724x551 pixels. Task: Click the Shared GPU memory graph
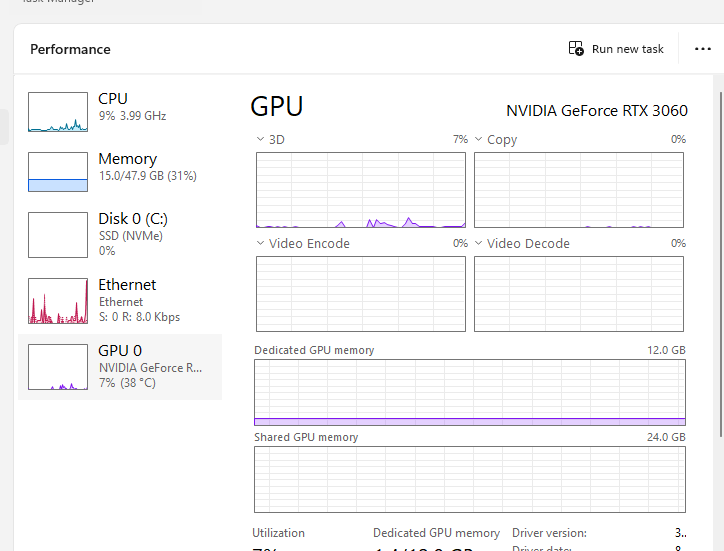tap(470, 479)
